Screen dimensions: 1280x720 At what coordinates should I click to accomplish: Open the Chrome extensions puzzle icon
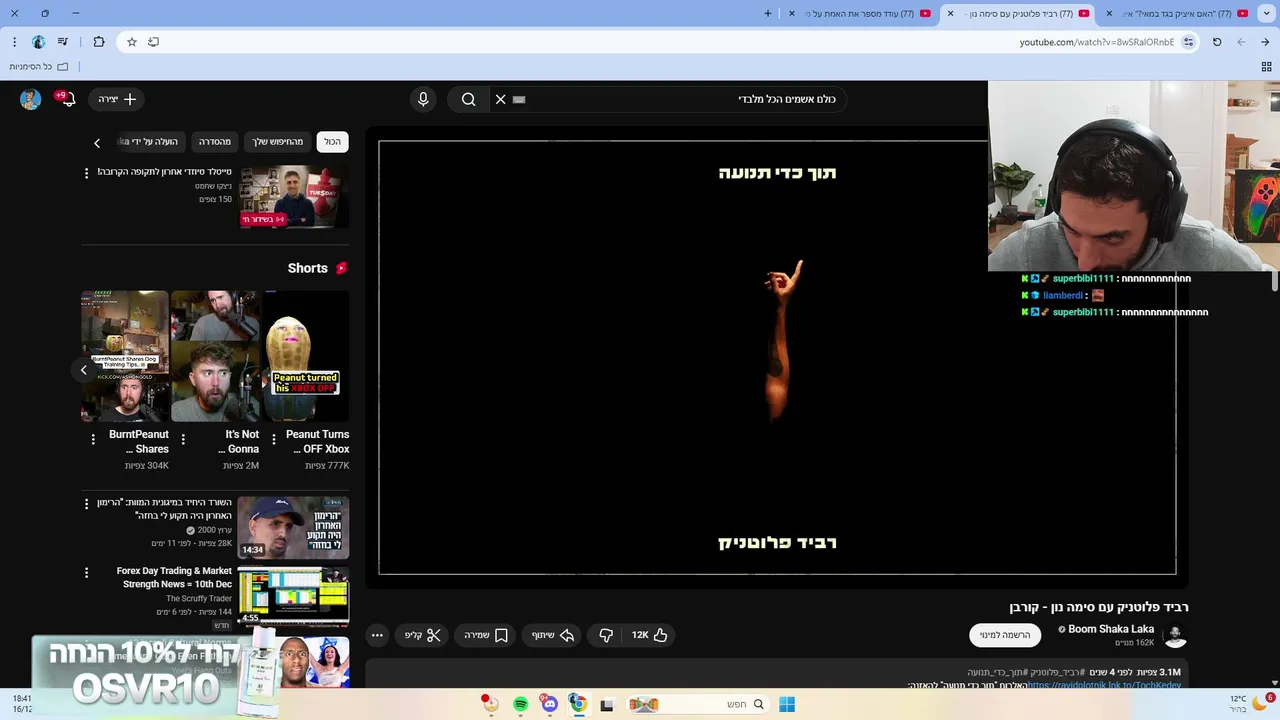pyautogui.click(x=98, y=42)
